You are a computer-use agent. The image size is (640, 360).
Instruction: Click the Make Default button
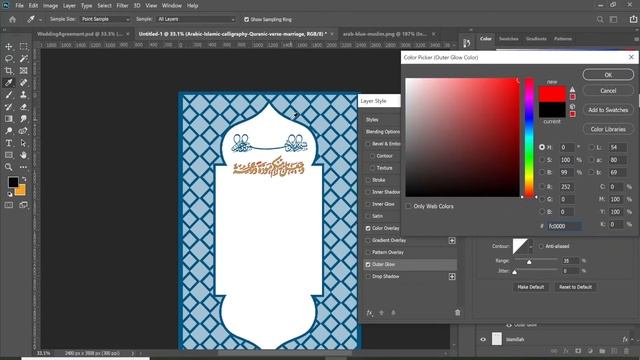tap(531, 287)
